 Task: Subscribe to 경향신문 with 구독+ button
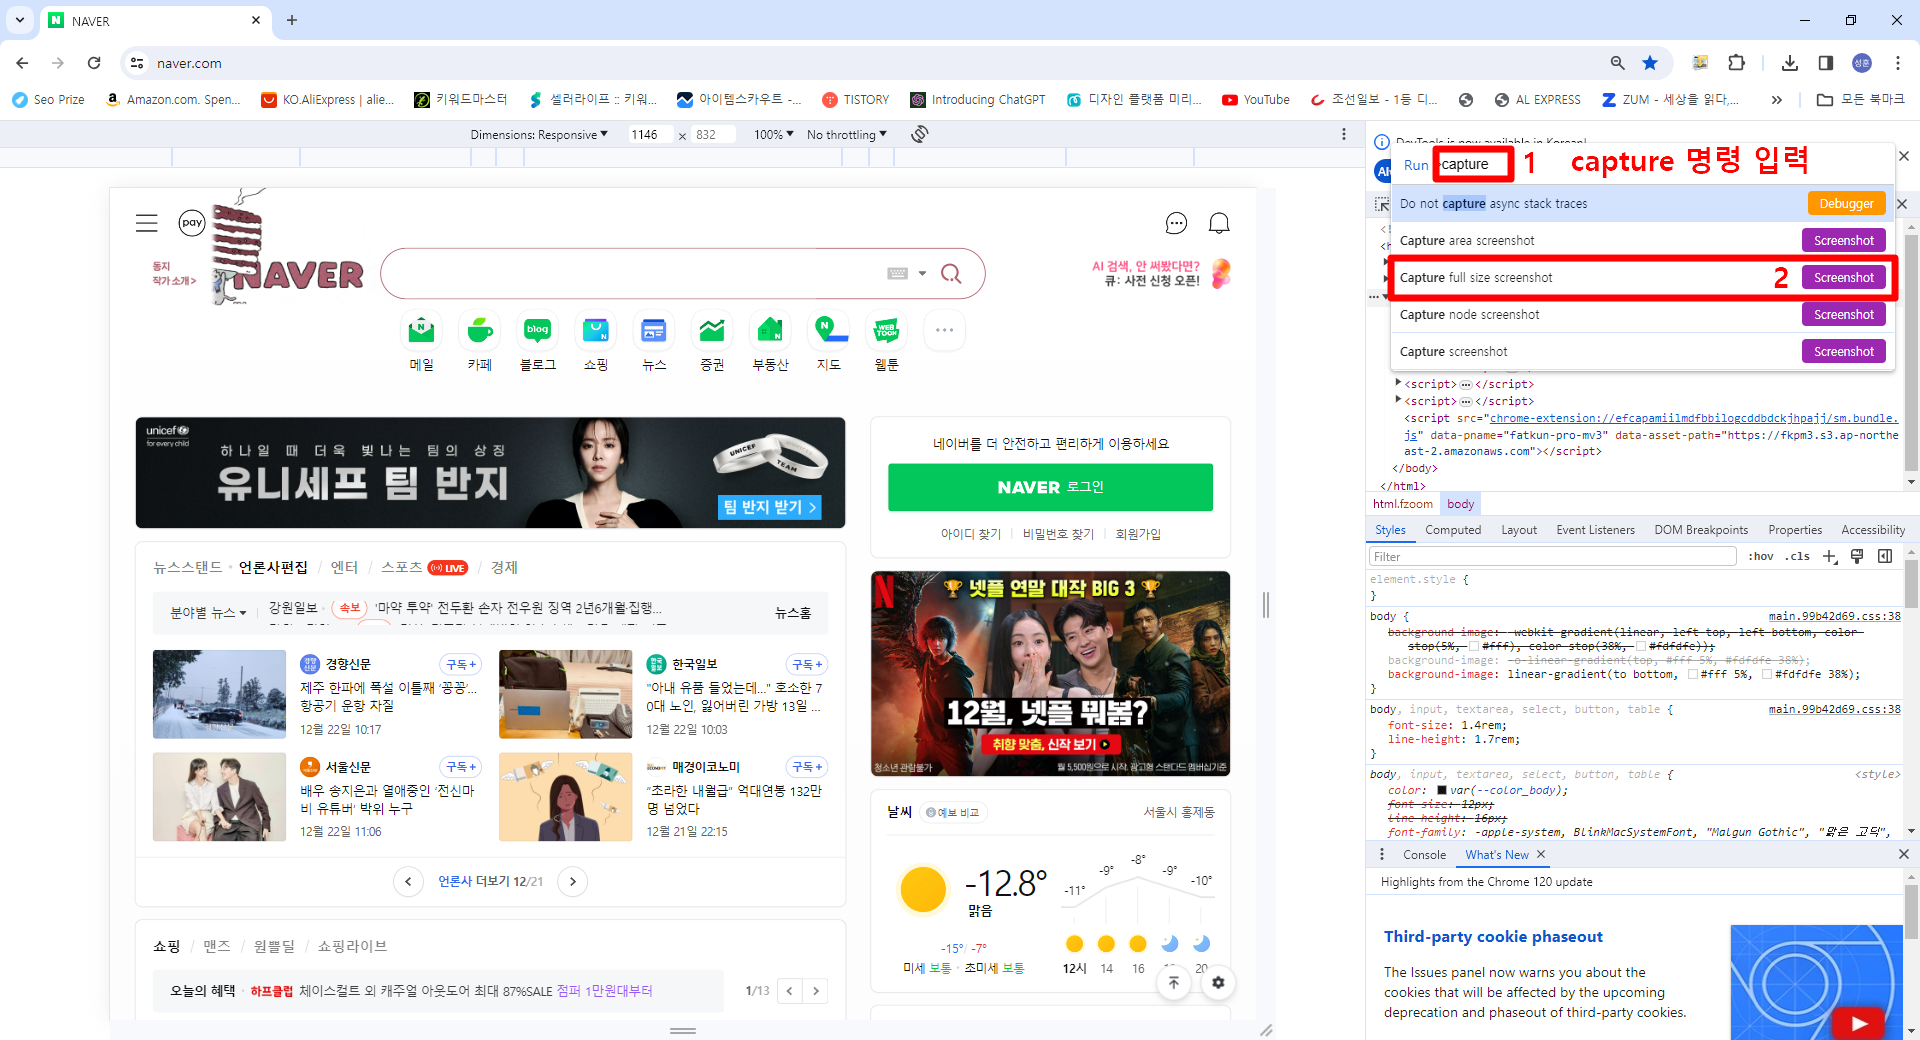[460, 664]
